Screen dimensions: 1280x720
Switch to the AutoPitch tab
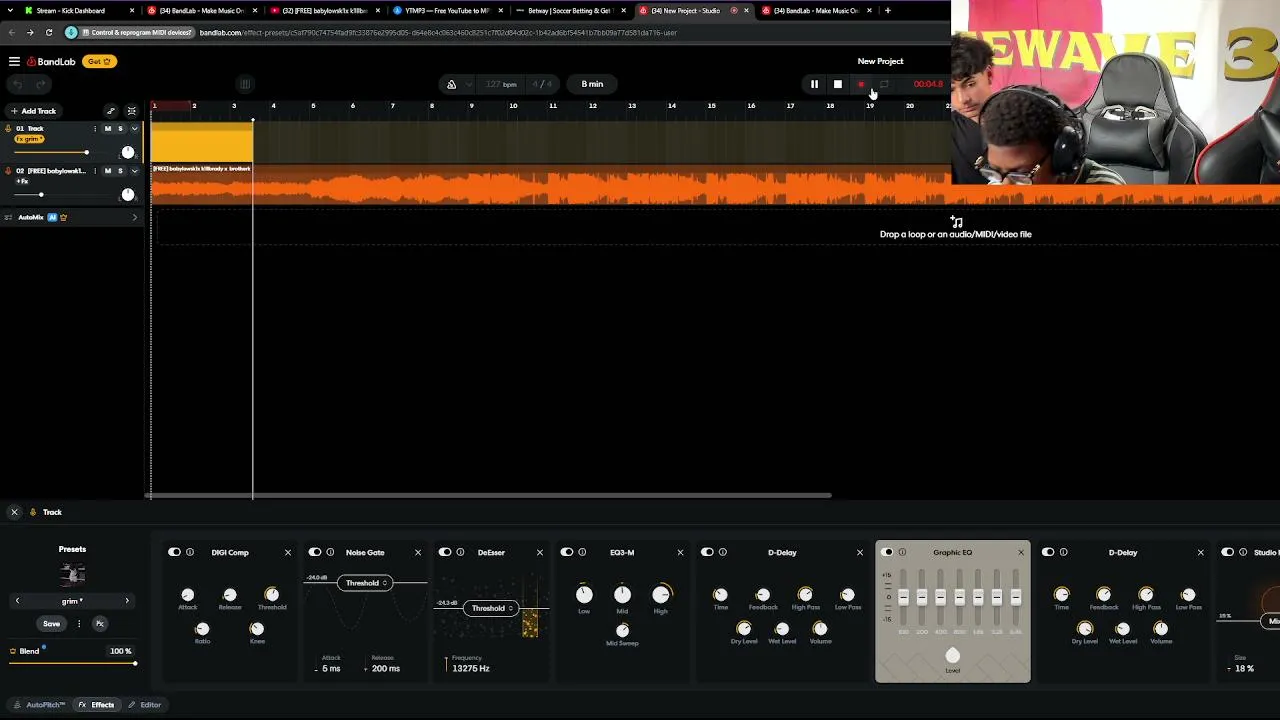[x=39, y=705]
